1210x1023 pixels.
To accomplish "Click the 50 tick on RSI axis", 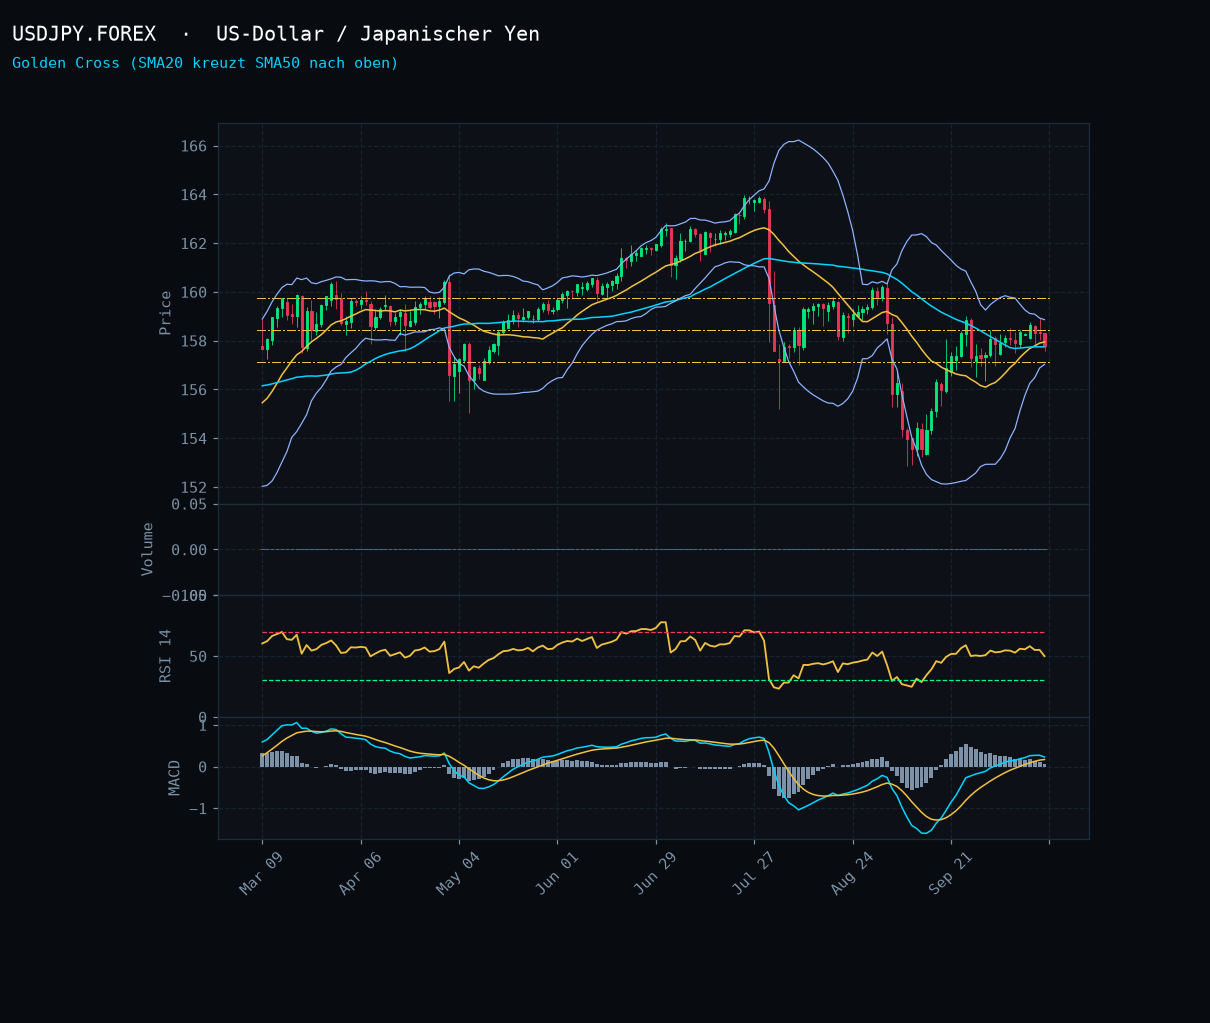I will 198,657.
